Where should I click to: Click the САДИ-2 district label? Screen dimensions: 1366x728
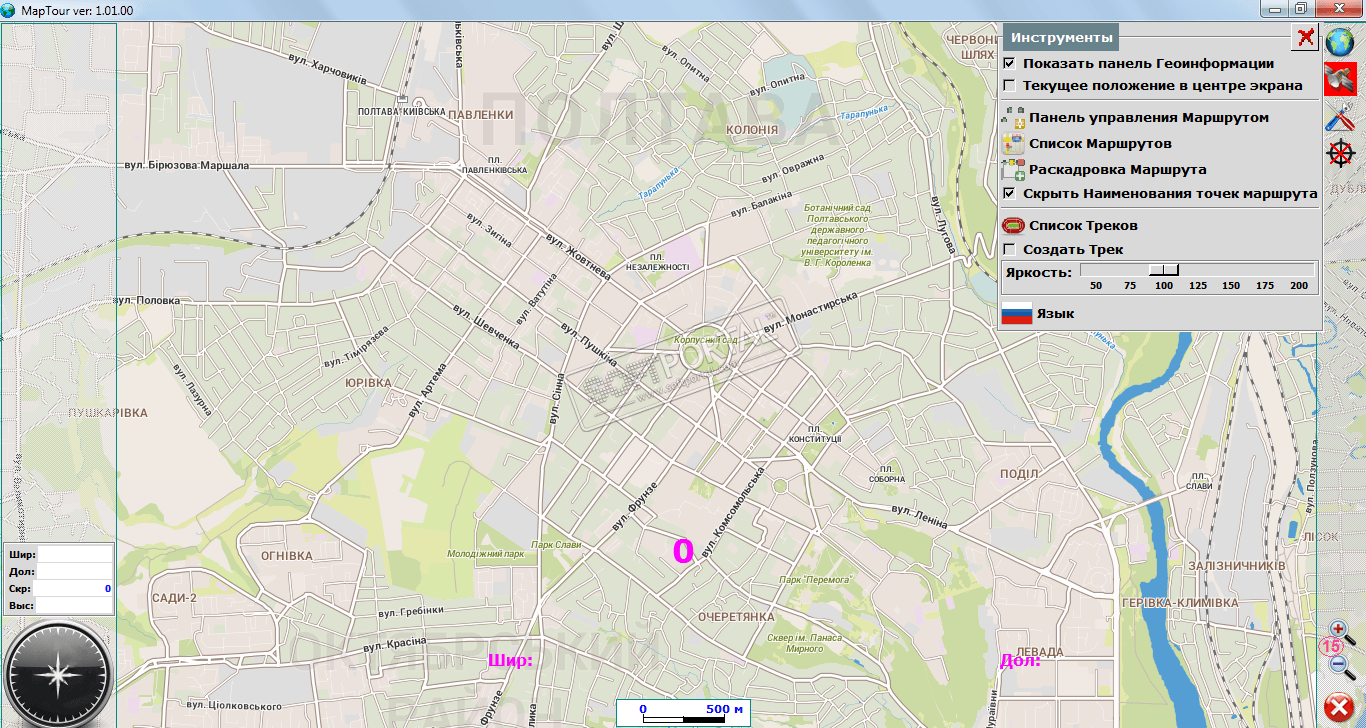click(175, 598)
